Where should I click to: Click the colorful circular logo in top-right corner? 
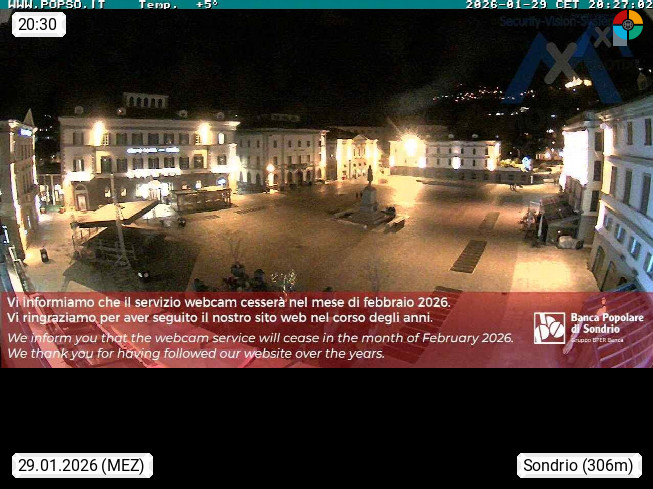click(x=627, y=25)
